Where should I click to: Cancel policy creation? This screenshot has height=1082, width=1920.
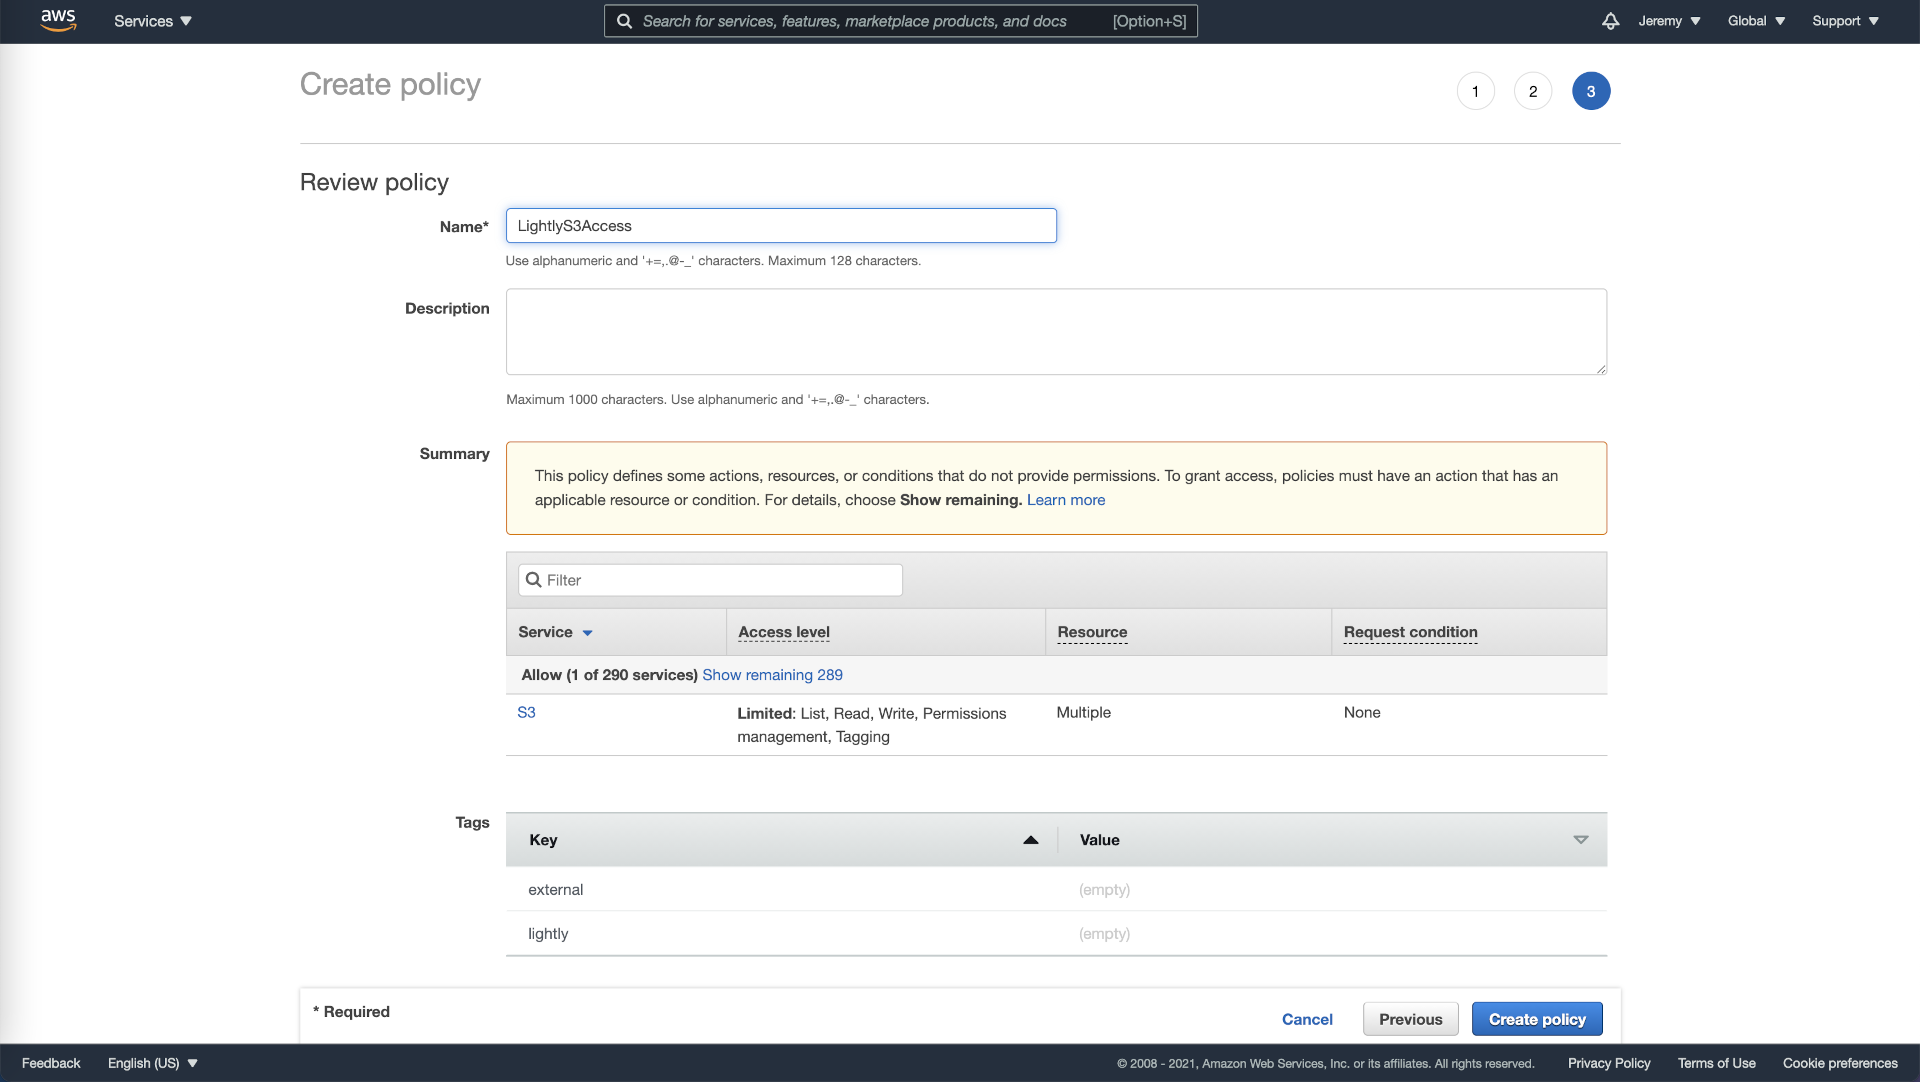coord(1307,1019)
